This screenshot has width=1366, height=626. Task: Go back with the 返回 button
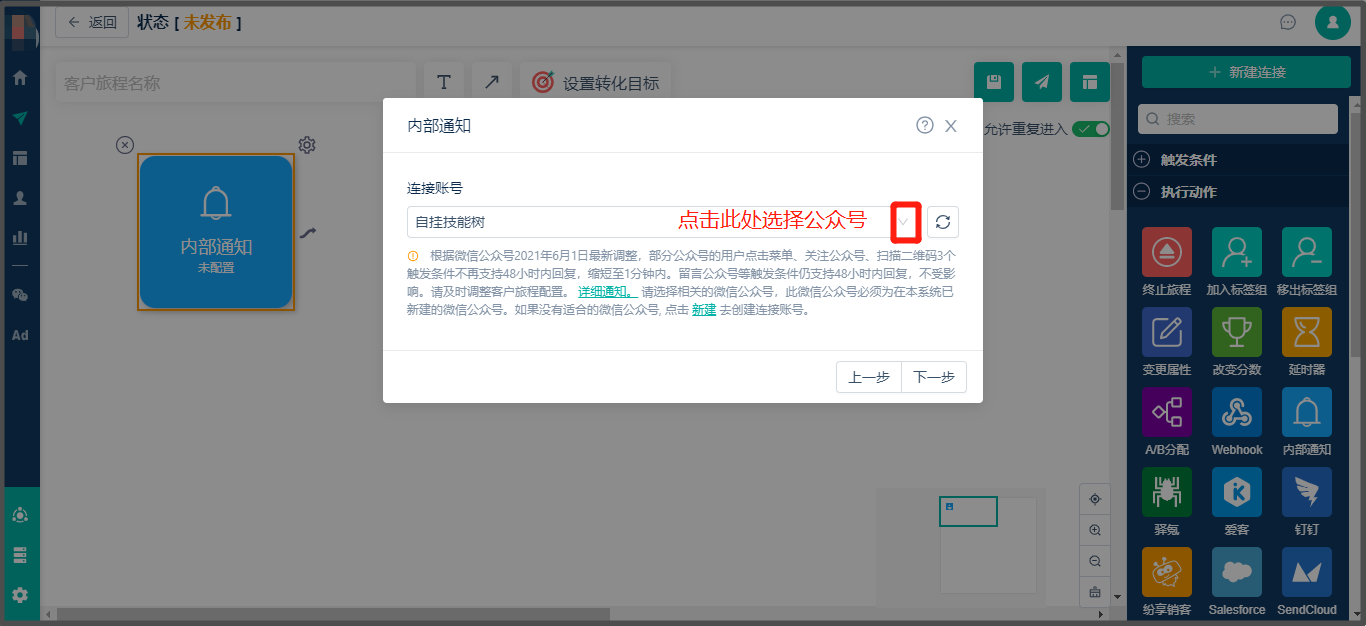92,22
